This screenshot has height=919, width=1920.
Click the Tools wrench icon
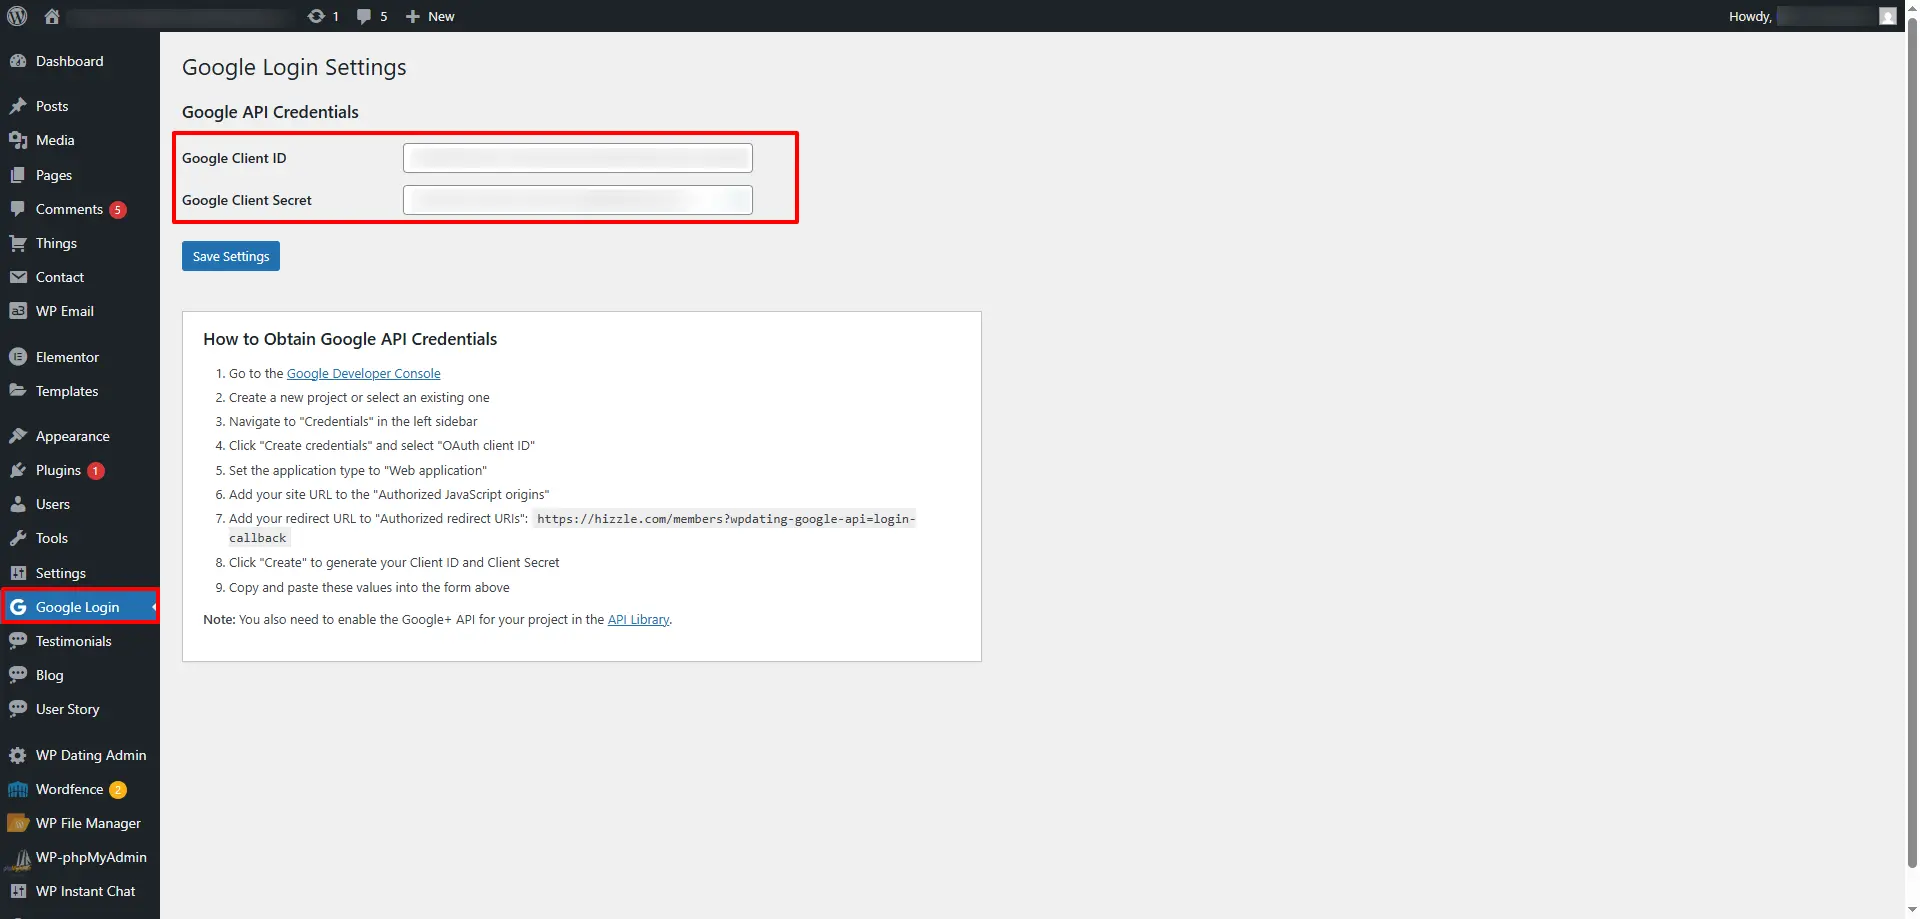[18, 538]
